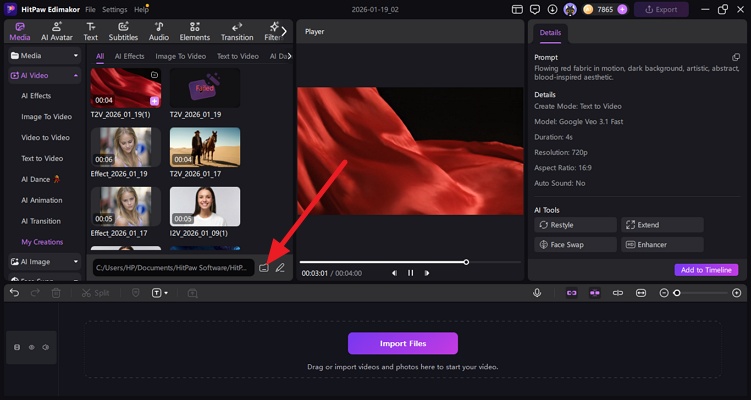Click the creations folder path field

(173, 268)
